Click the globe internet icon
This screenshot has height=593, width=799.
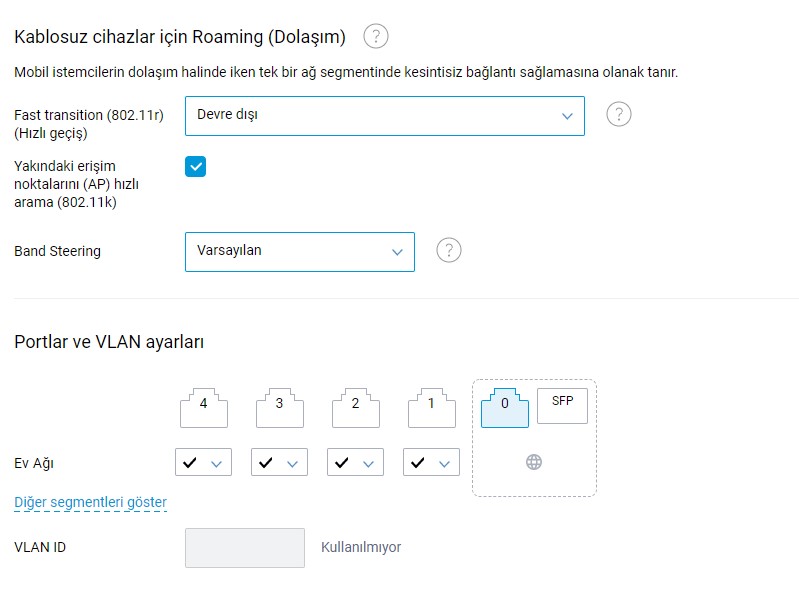click(534, 462)
